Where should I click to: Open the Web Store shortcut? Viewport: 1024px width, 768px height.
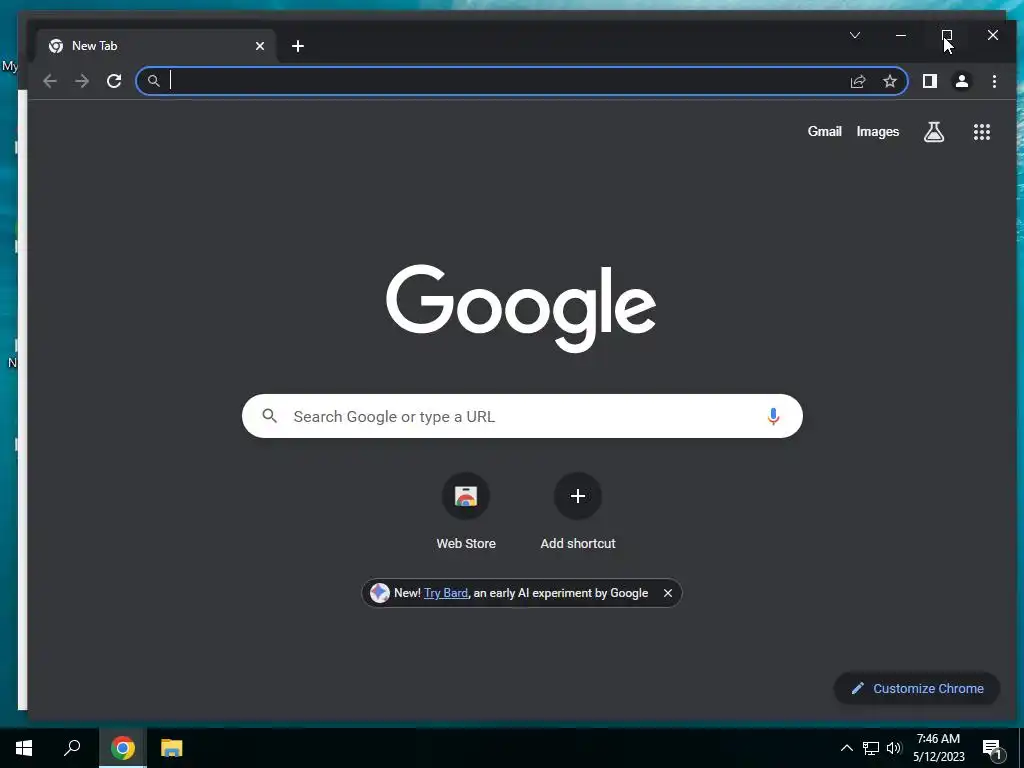click(466, 513)
